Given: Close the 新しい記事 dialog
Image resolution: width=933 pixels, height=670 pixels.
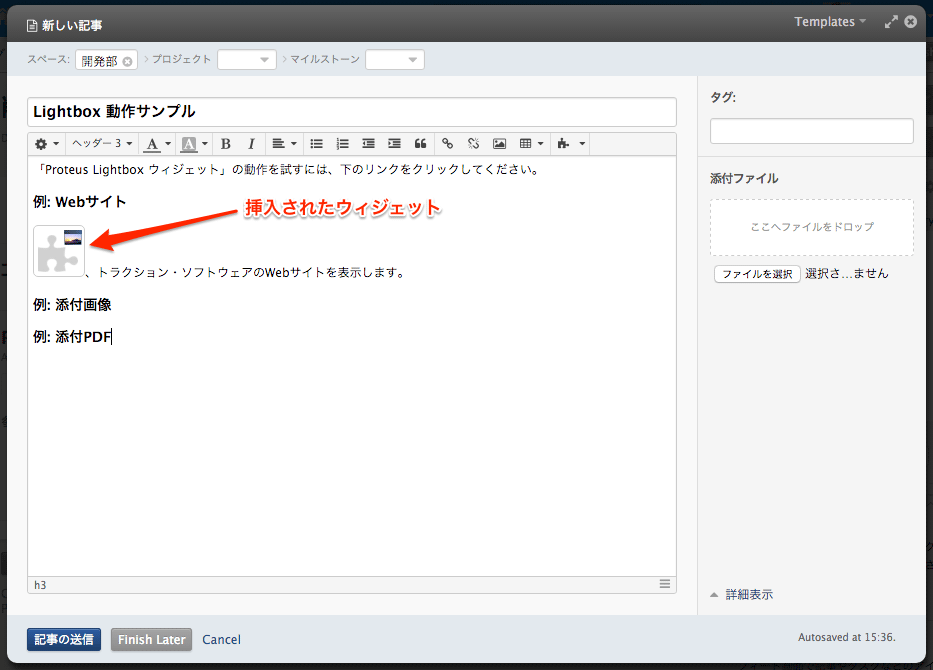Looking at the screenshot, I should (x=910, y=22).
